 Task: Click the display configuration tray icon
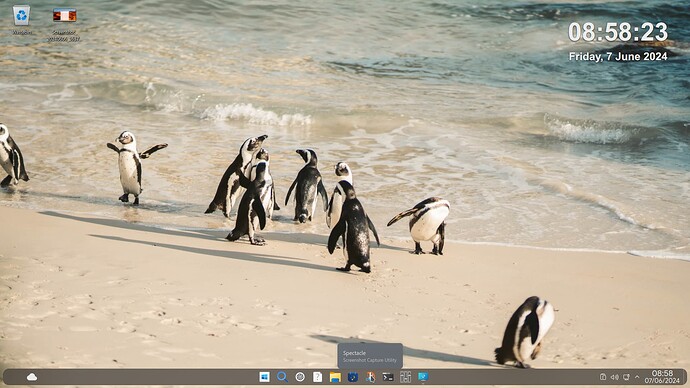pyautogui.click(x=626, y=377)
